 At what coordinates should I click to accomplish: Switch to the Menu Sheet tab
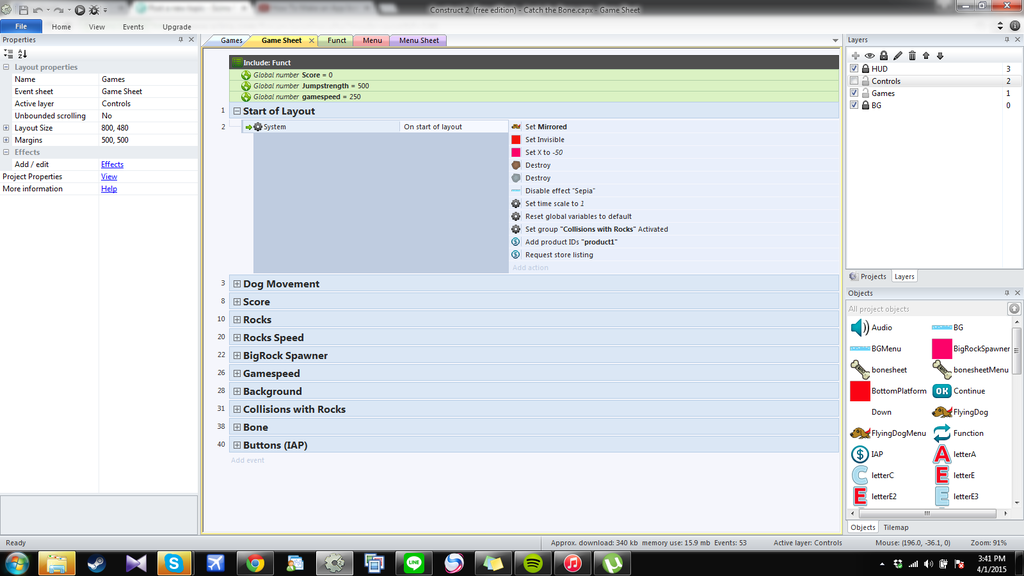click(x=419, y=41)
